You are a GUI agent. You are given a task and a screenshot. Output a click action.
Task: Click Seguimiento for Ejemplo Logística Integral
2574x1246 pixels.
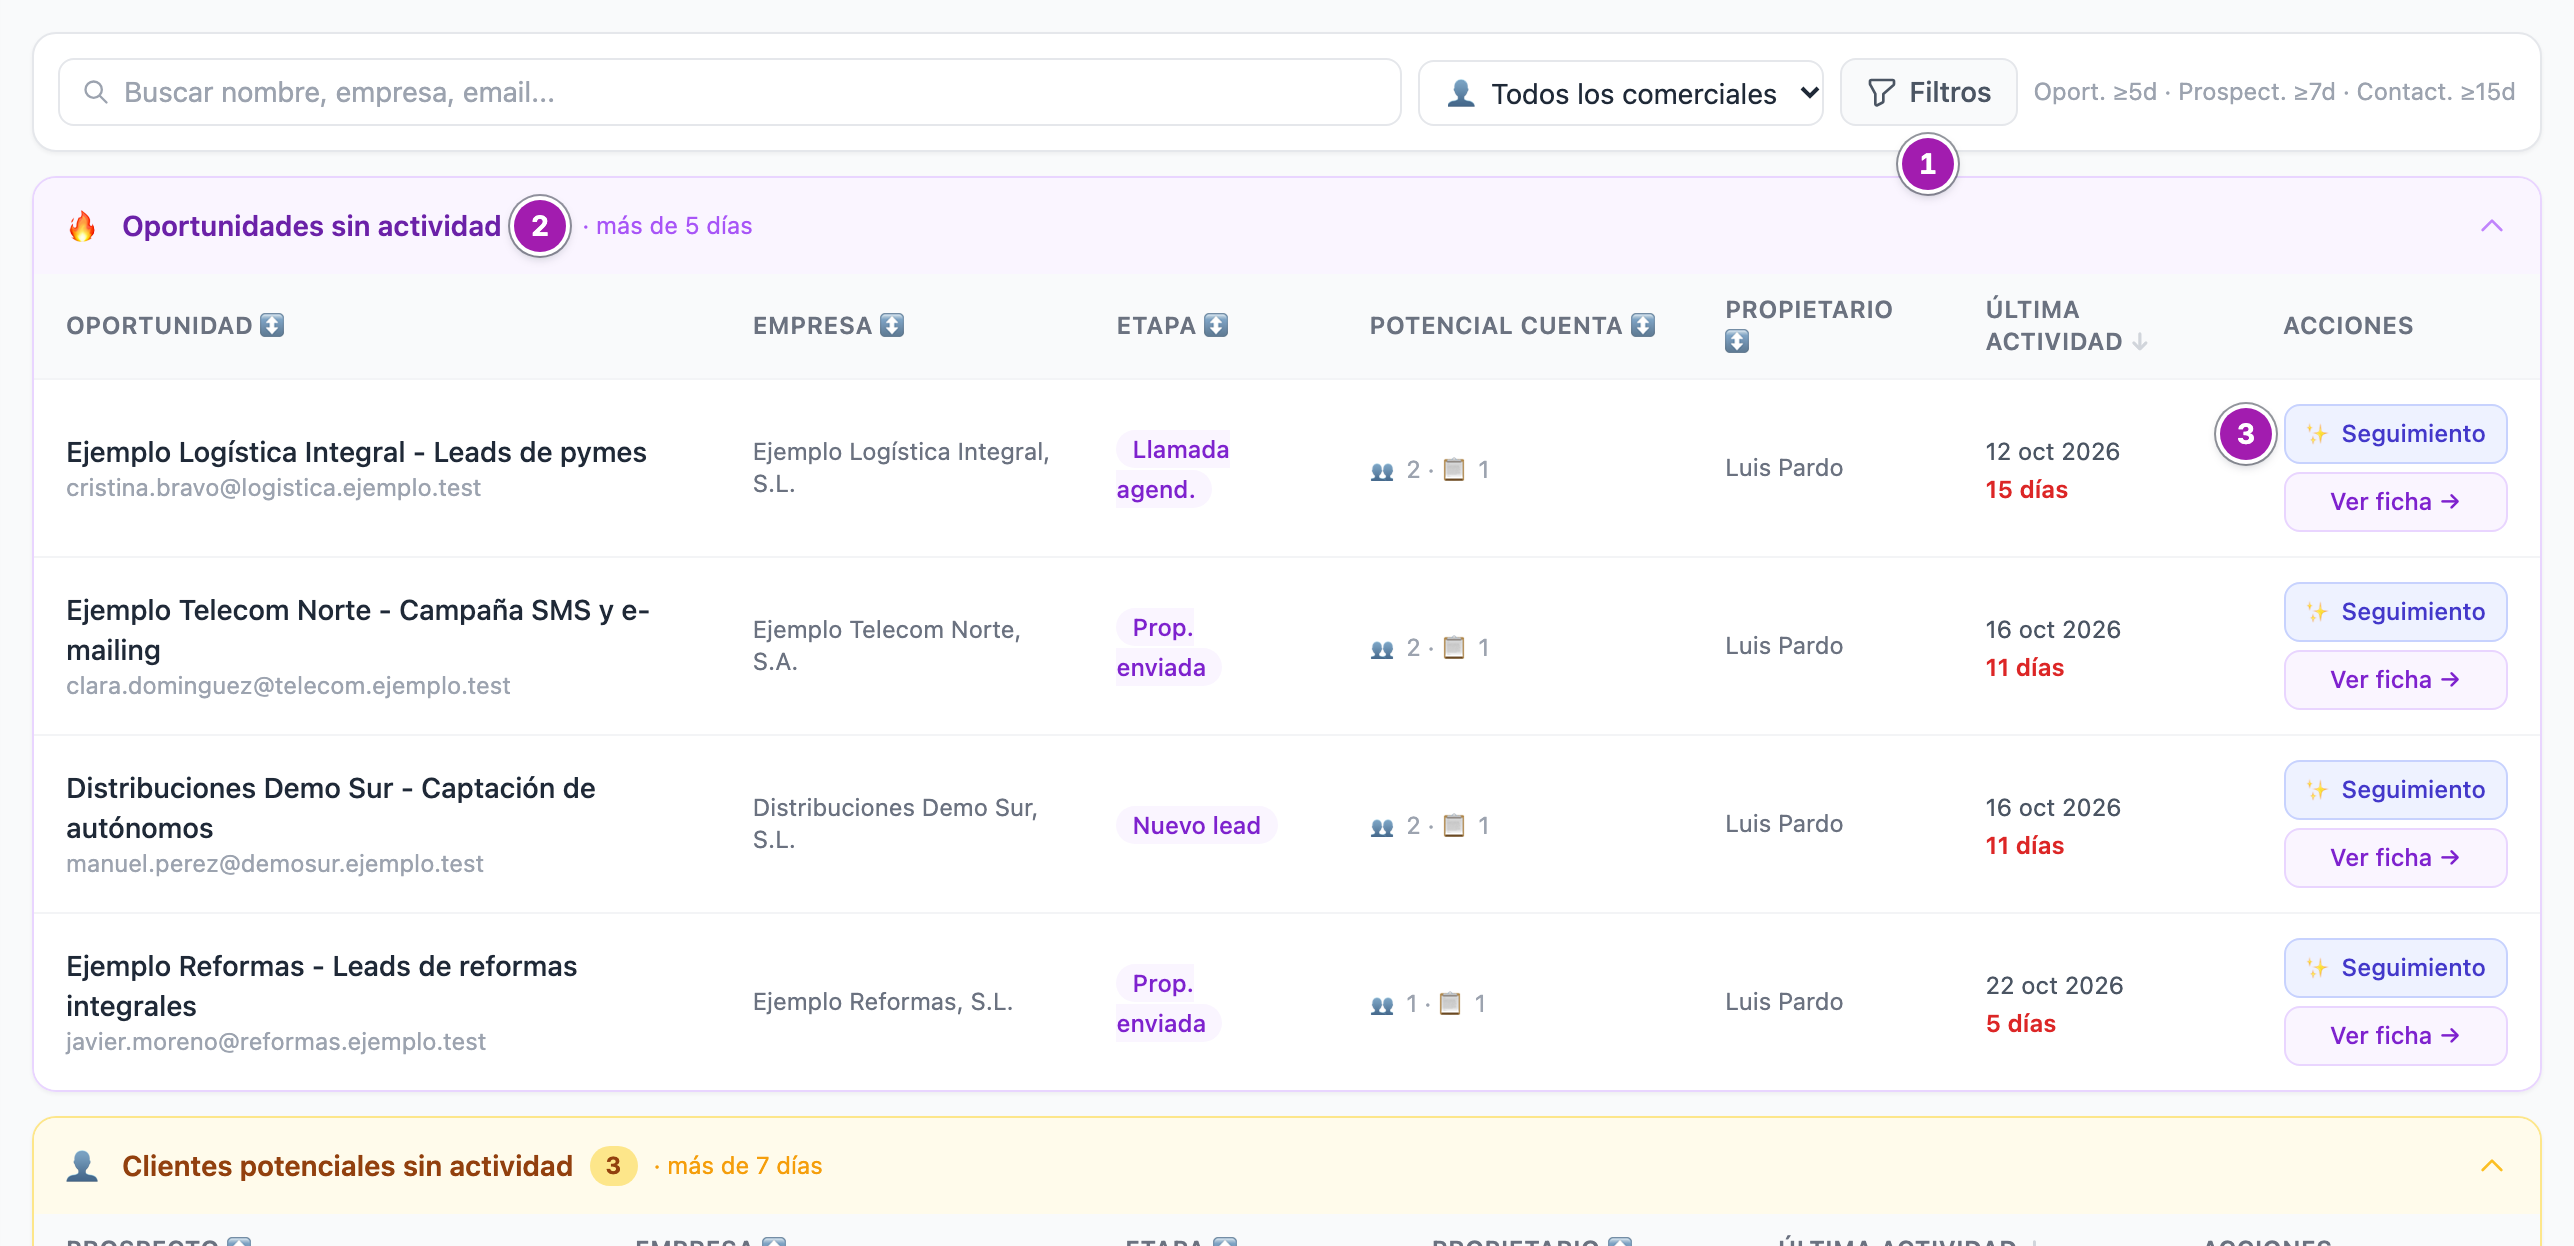[x=2396, y=434]
